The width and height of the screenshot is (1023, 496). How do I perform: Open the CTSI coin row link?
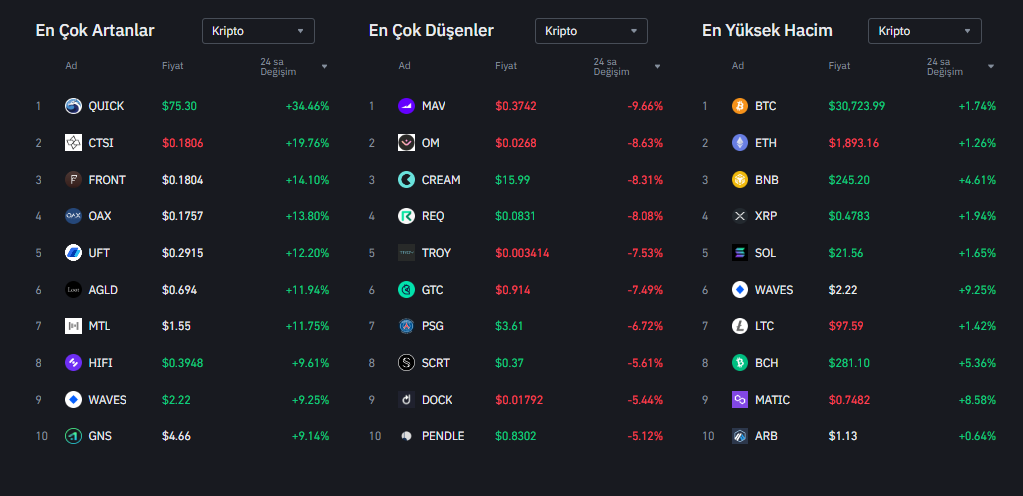[x=100, y=143]
